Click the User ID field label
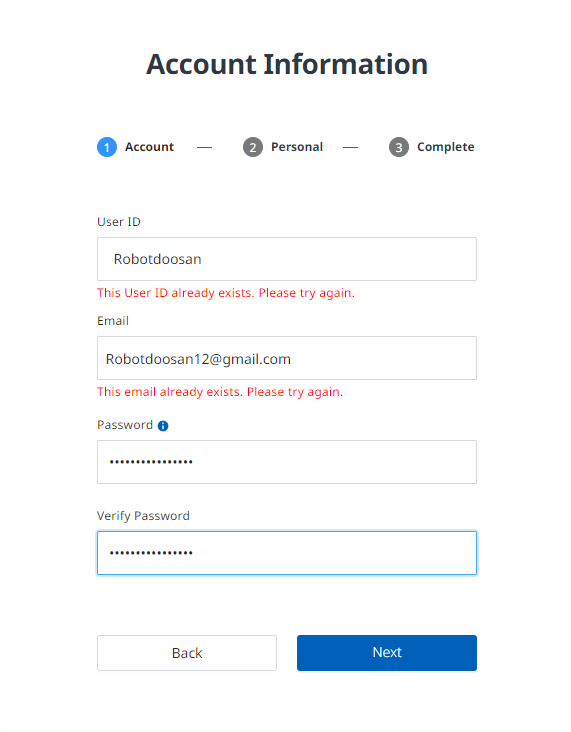The image size is (571, 732). click(x=119, y=222)
